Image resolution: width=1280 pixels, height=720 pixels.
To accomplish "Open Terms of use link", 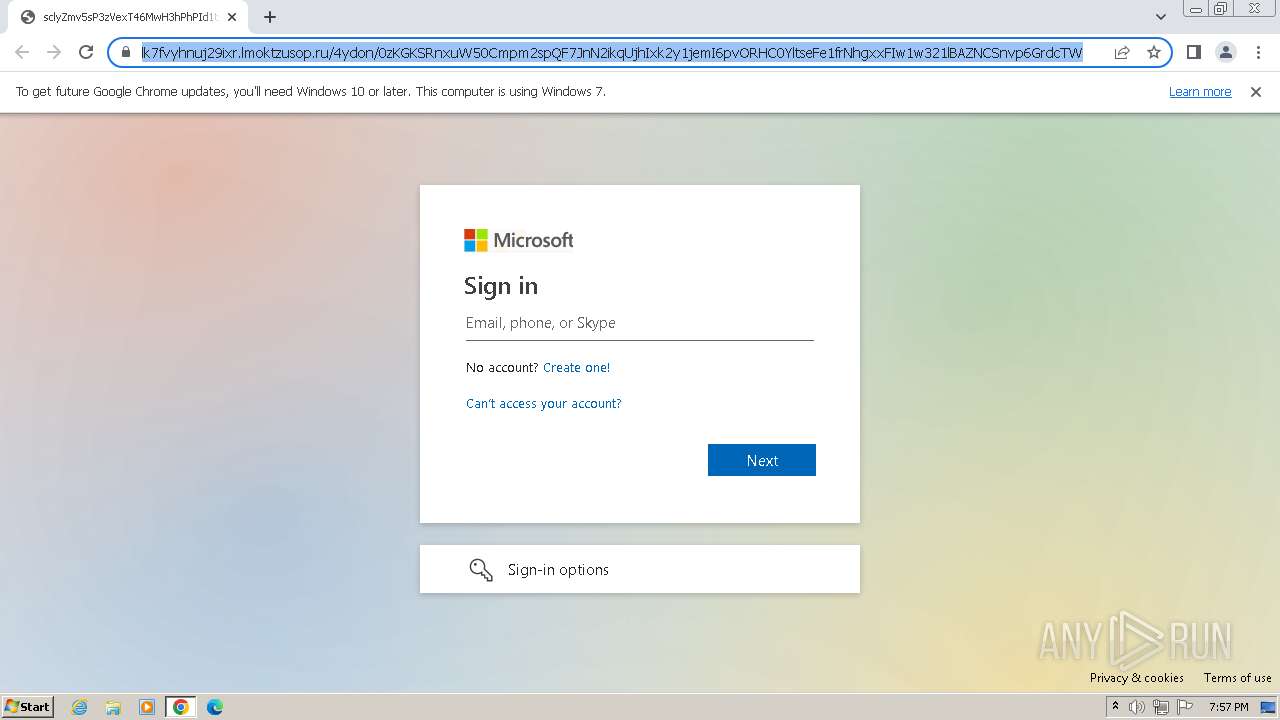I will [1237, 677].
